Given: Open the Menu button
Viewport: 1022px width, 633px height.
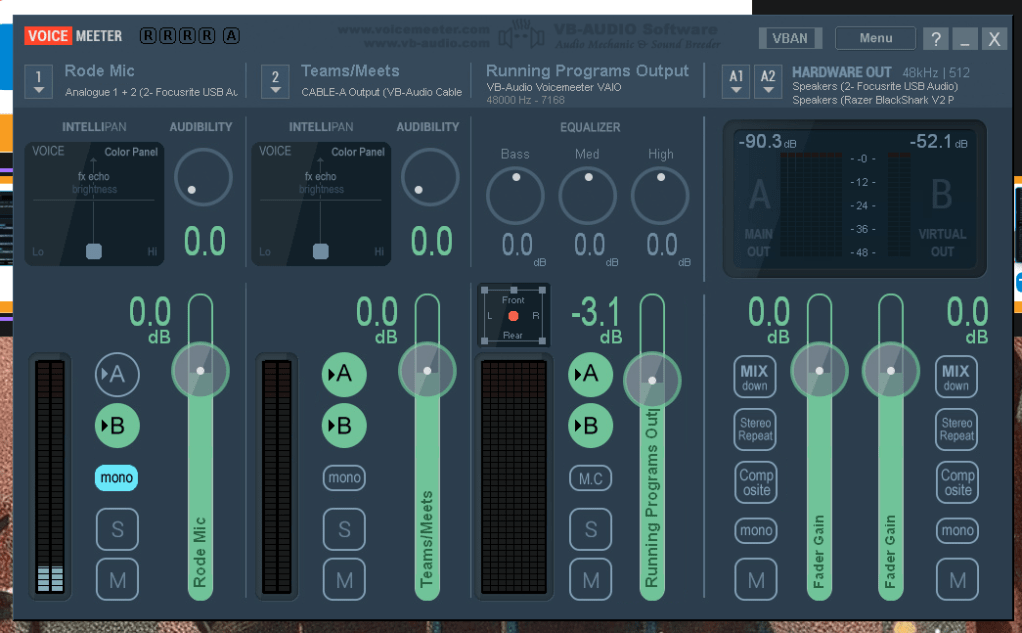Looking at the screenshot, I should [x=875, y=38].
